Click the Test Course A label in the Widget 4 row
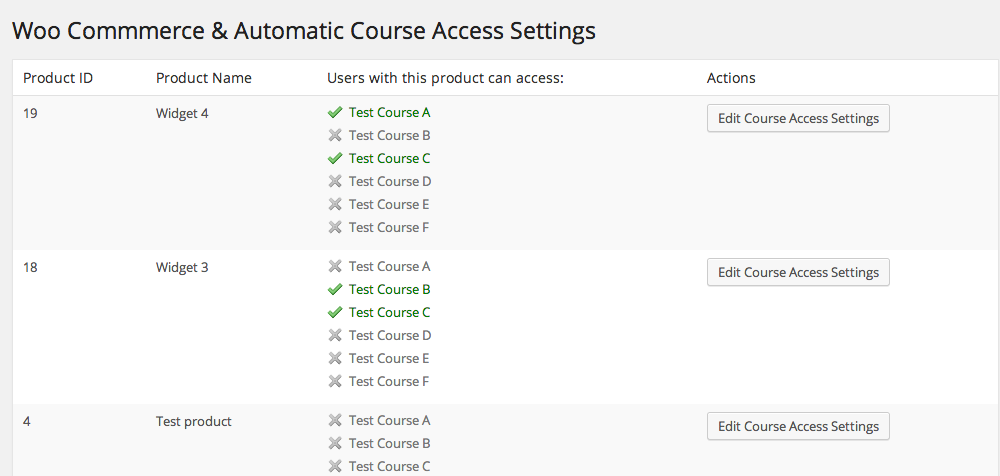This screenshot has height=476, width=1000. pyautogui.click(x=390, y=112)
